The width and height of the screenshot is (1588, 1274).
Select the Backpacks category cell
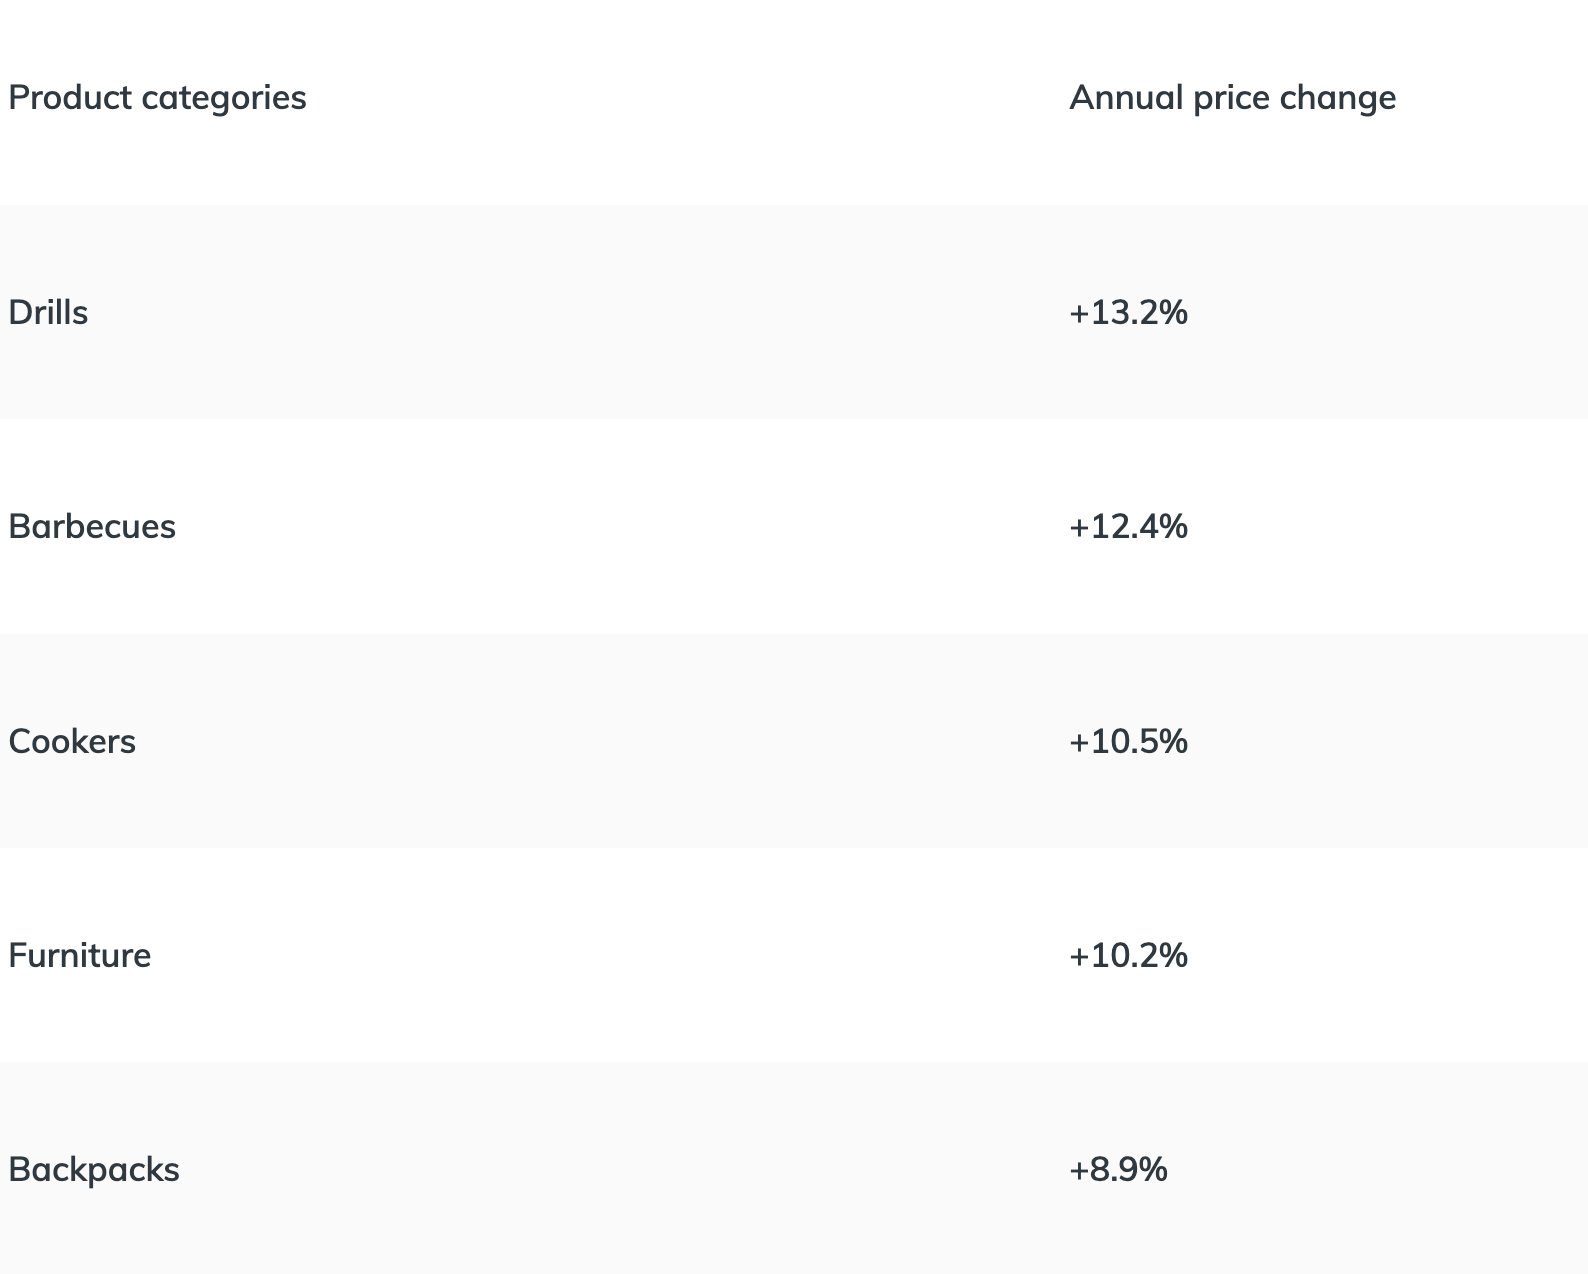94,1170
